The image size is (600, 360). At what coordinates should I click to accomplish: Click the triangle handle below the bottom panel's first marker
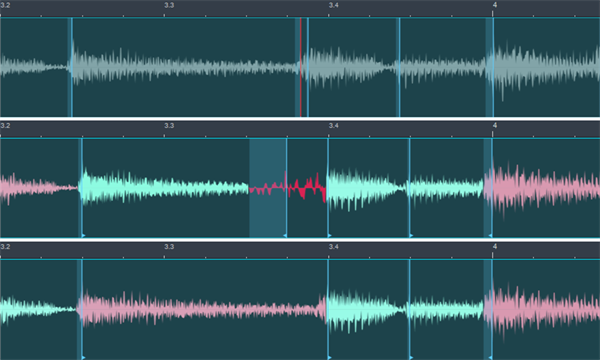click(x=83, y=358)
